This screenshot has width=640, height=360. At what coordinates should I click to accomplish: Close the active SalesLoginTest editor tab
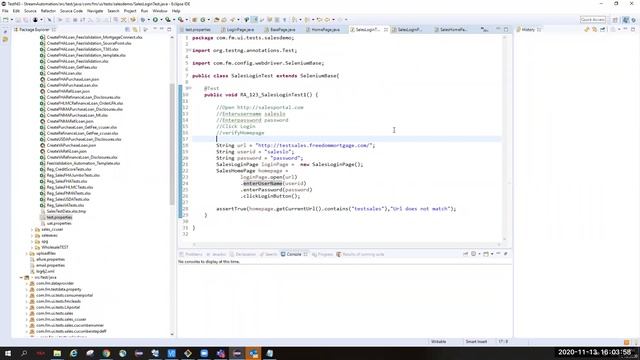[x=386, y=30]
